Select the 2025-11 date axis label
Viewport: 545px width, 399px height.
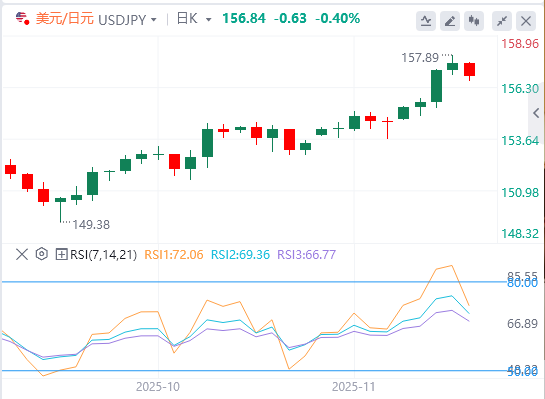tap(353, 387)
